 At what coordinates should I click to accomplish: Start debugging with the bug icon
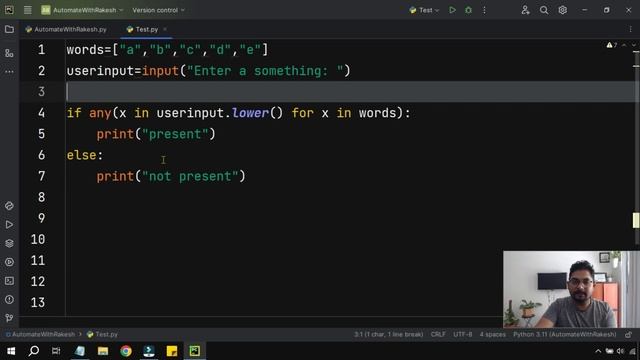tap(468, 10)
